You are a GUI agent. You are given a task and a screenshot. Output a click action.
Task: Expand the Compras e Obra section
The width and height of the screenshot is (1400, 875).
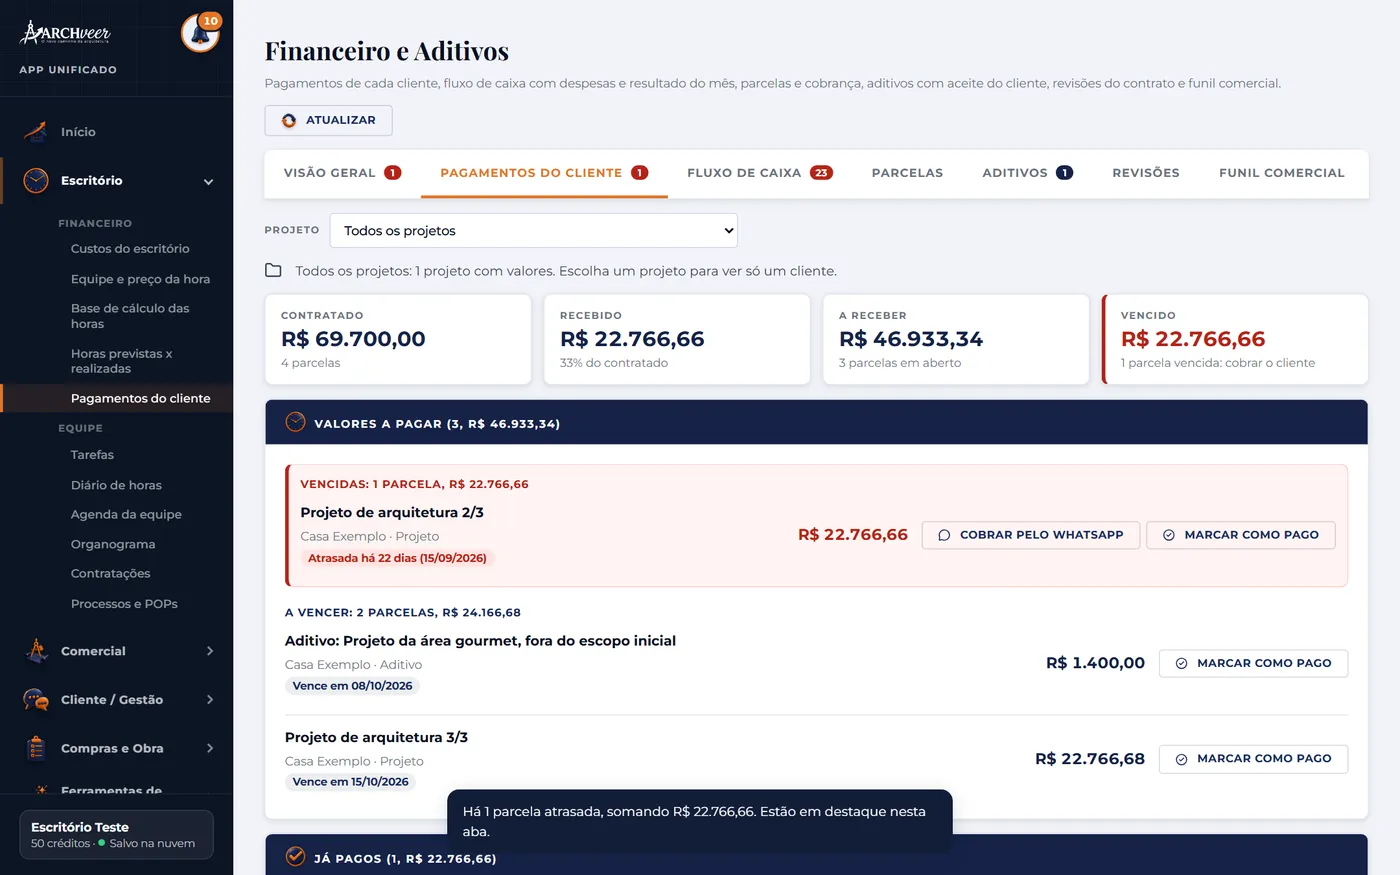coord(210,748)
